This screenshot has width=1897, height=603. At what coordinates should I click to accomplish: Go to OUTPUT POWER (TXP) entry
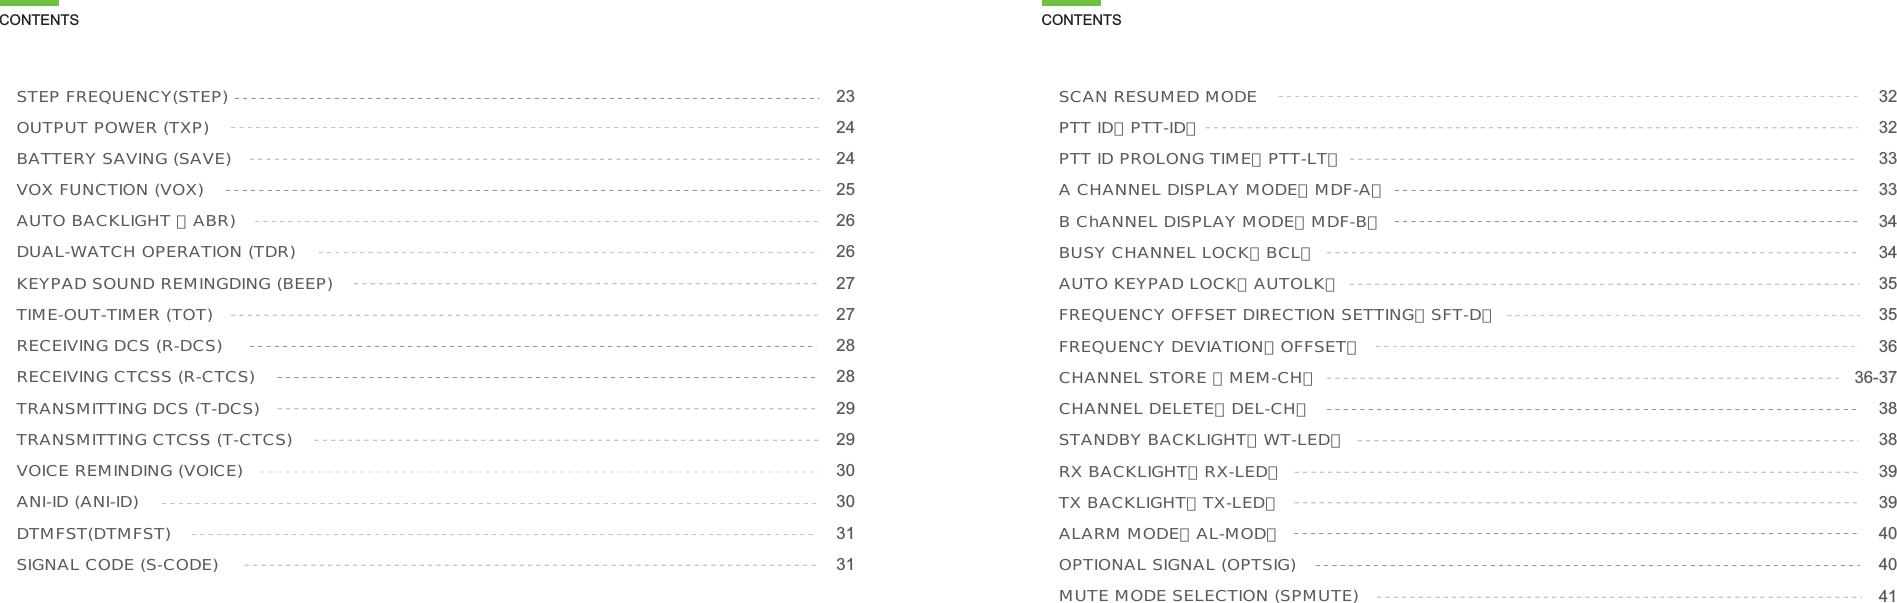113,128
